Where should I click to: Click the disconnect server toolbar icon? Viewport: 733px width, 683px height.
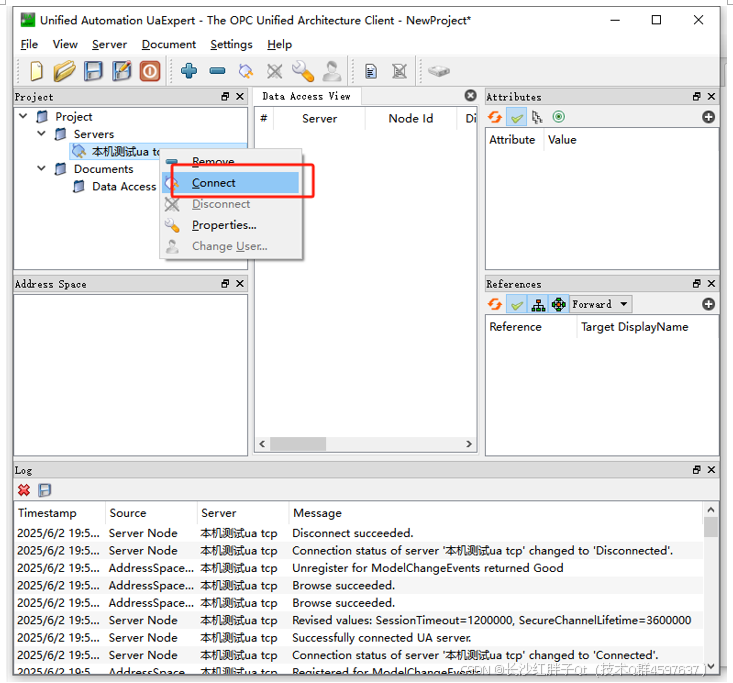[274, 71]
